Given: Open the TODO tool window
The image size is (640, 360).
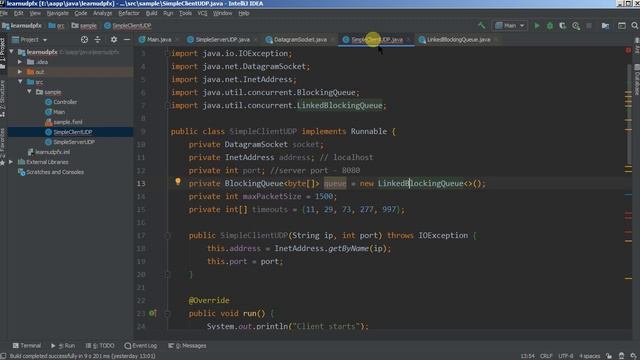Looking at the screenshot, I should point(100,346).
